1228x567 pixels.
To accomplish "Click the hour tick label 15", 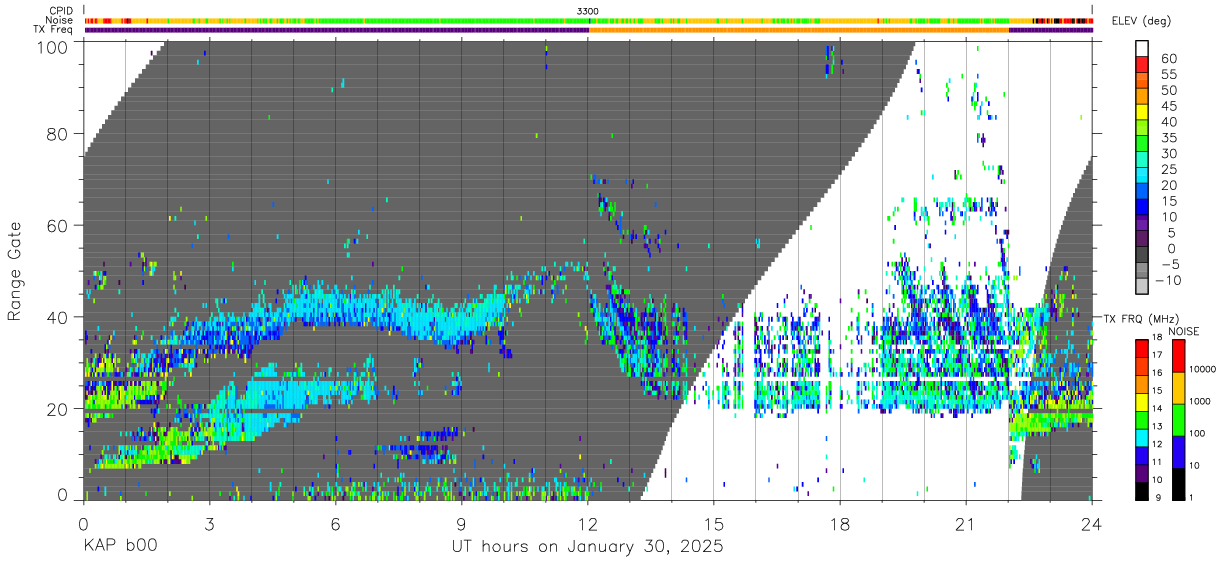I will (714, 523).
